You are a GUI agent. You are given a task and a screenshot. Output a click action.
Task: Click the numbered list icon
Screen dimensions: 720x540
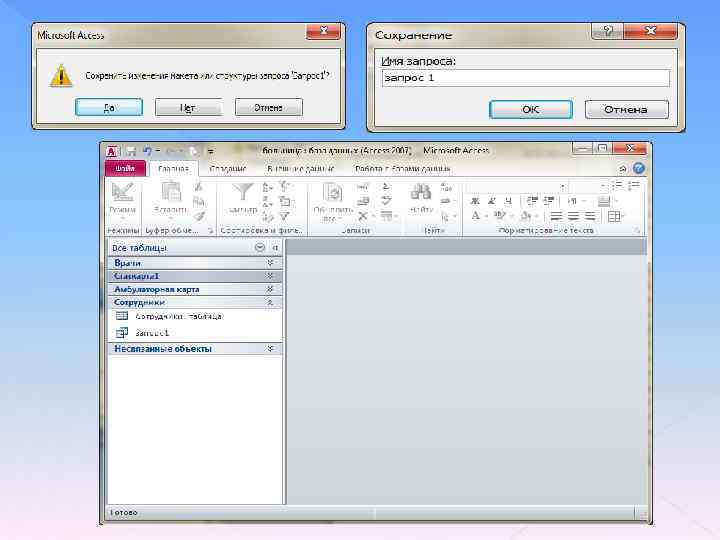(x=634, y=186)
